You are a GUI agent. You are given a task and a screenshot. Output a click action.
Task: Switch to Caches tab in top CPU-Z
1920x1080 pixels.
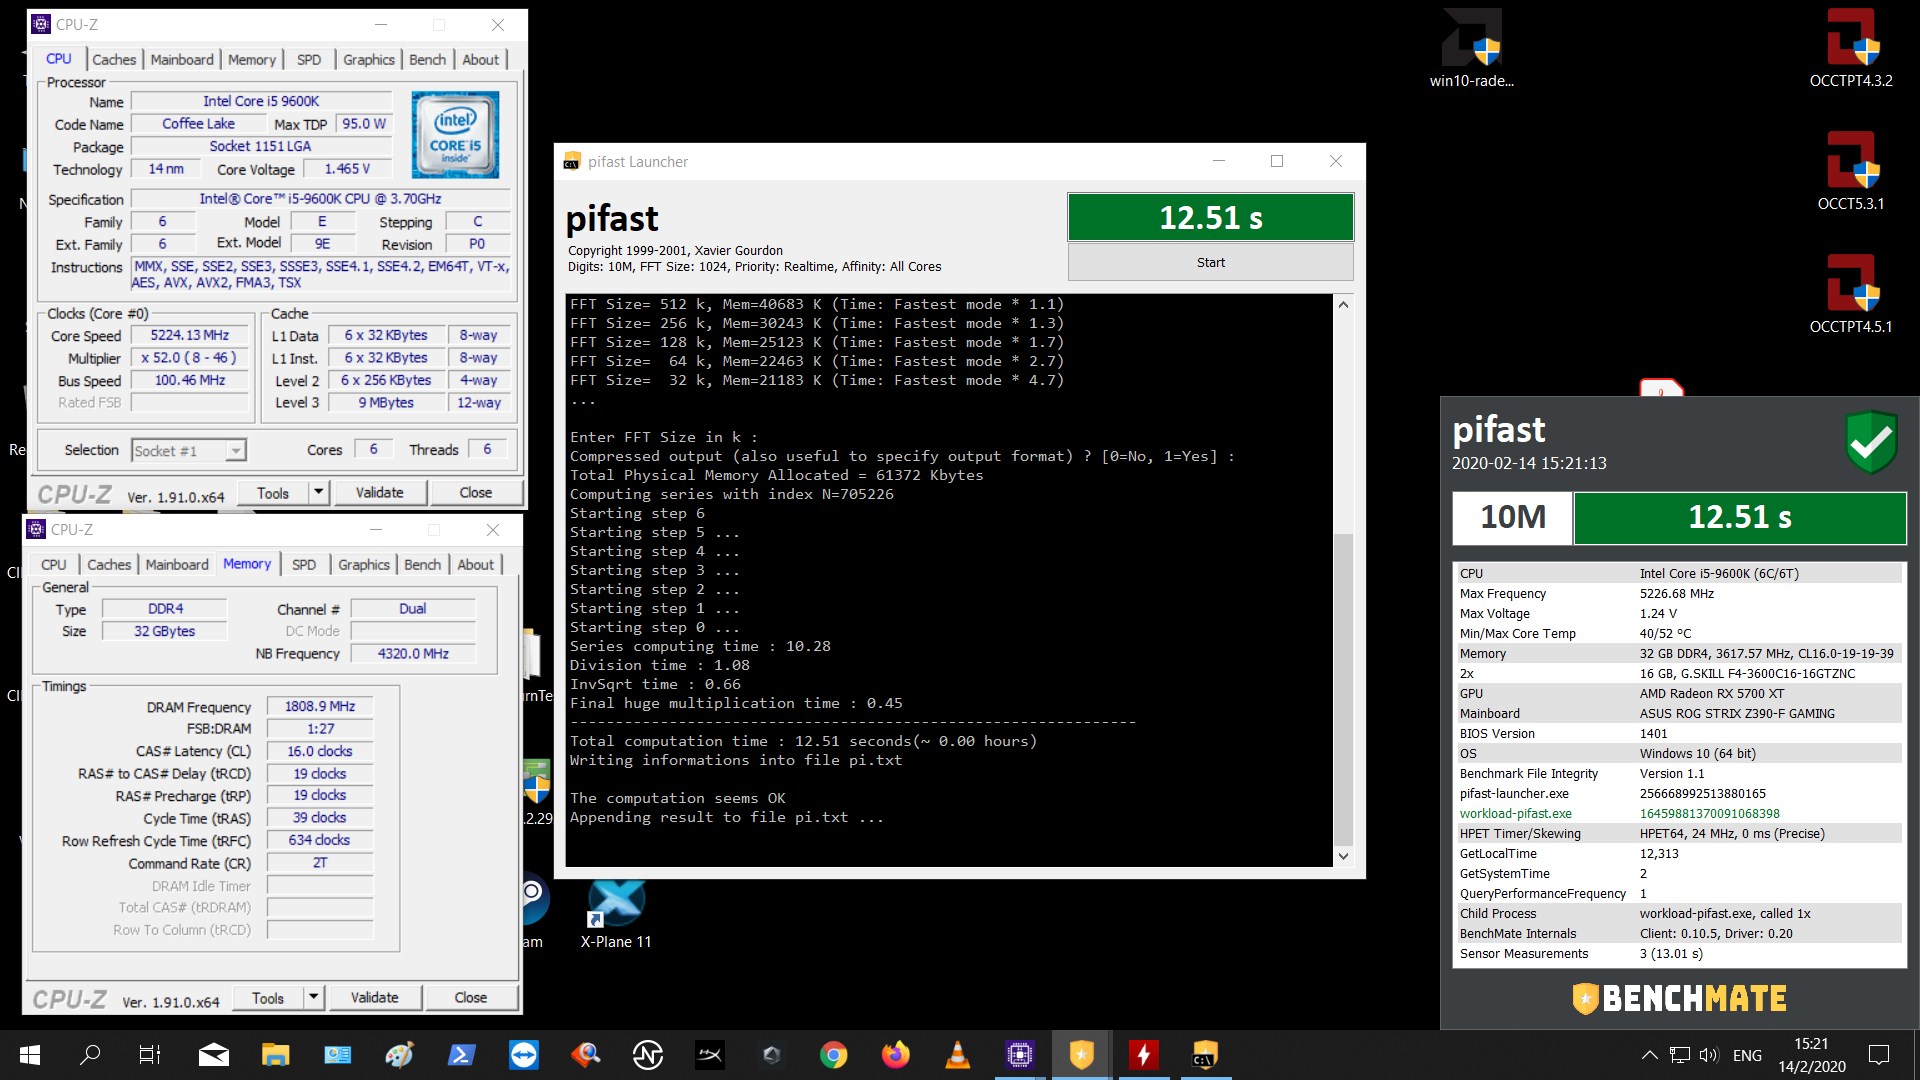pyautogui.click(x=114, y=60)
